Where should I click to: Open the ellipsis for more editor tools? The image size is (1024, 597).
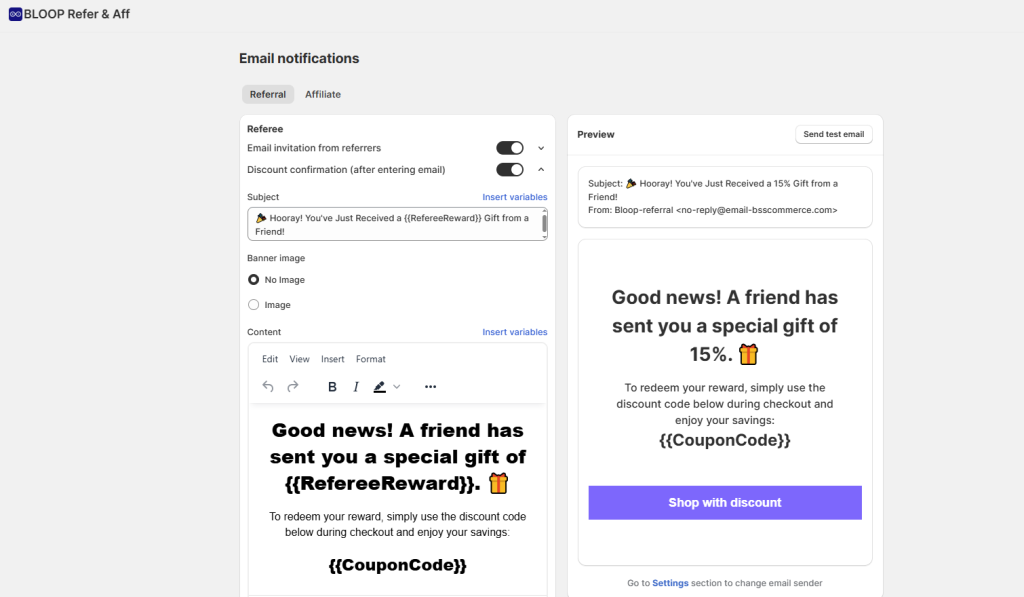tap(430, 387)
